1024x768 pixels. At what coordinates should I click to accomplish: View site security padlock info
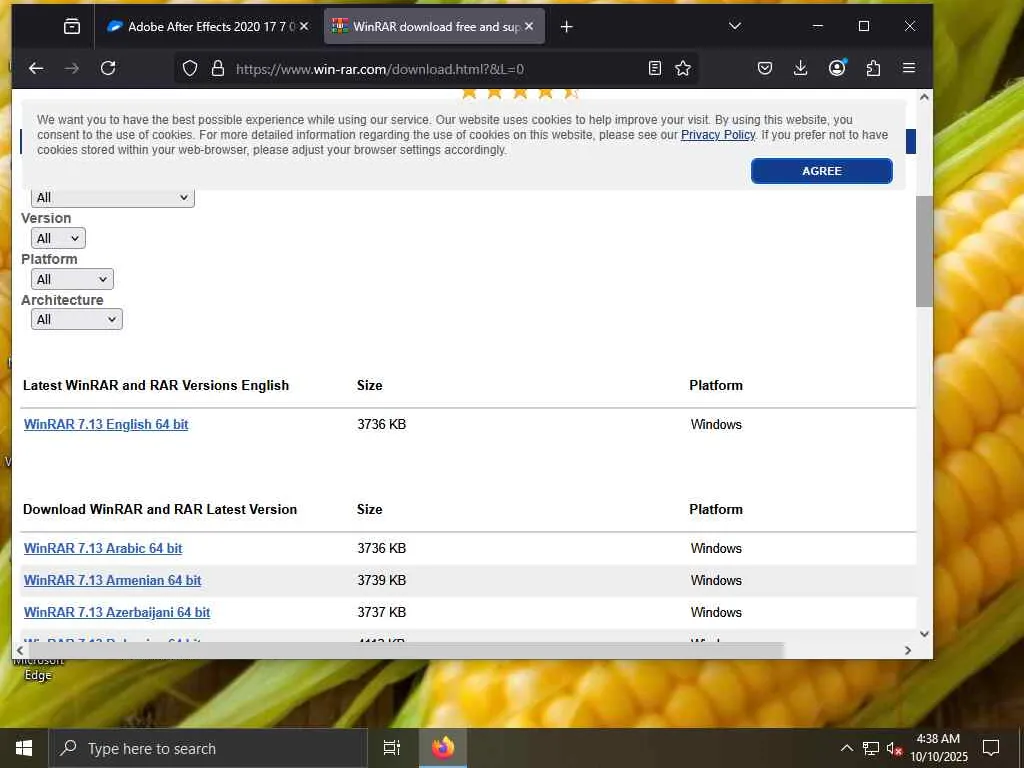(218, 69)
